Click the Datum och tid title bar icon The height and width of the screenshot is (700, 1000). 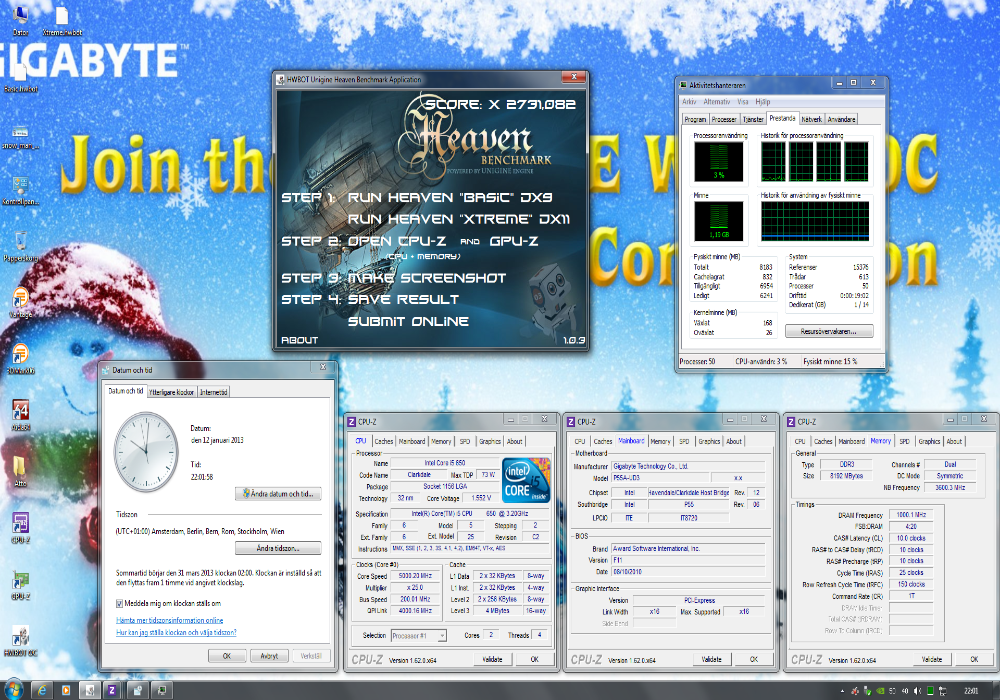[x=106, y=370]
